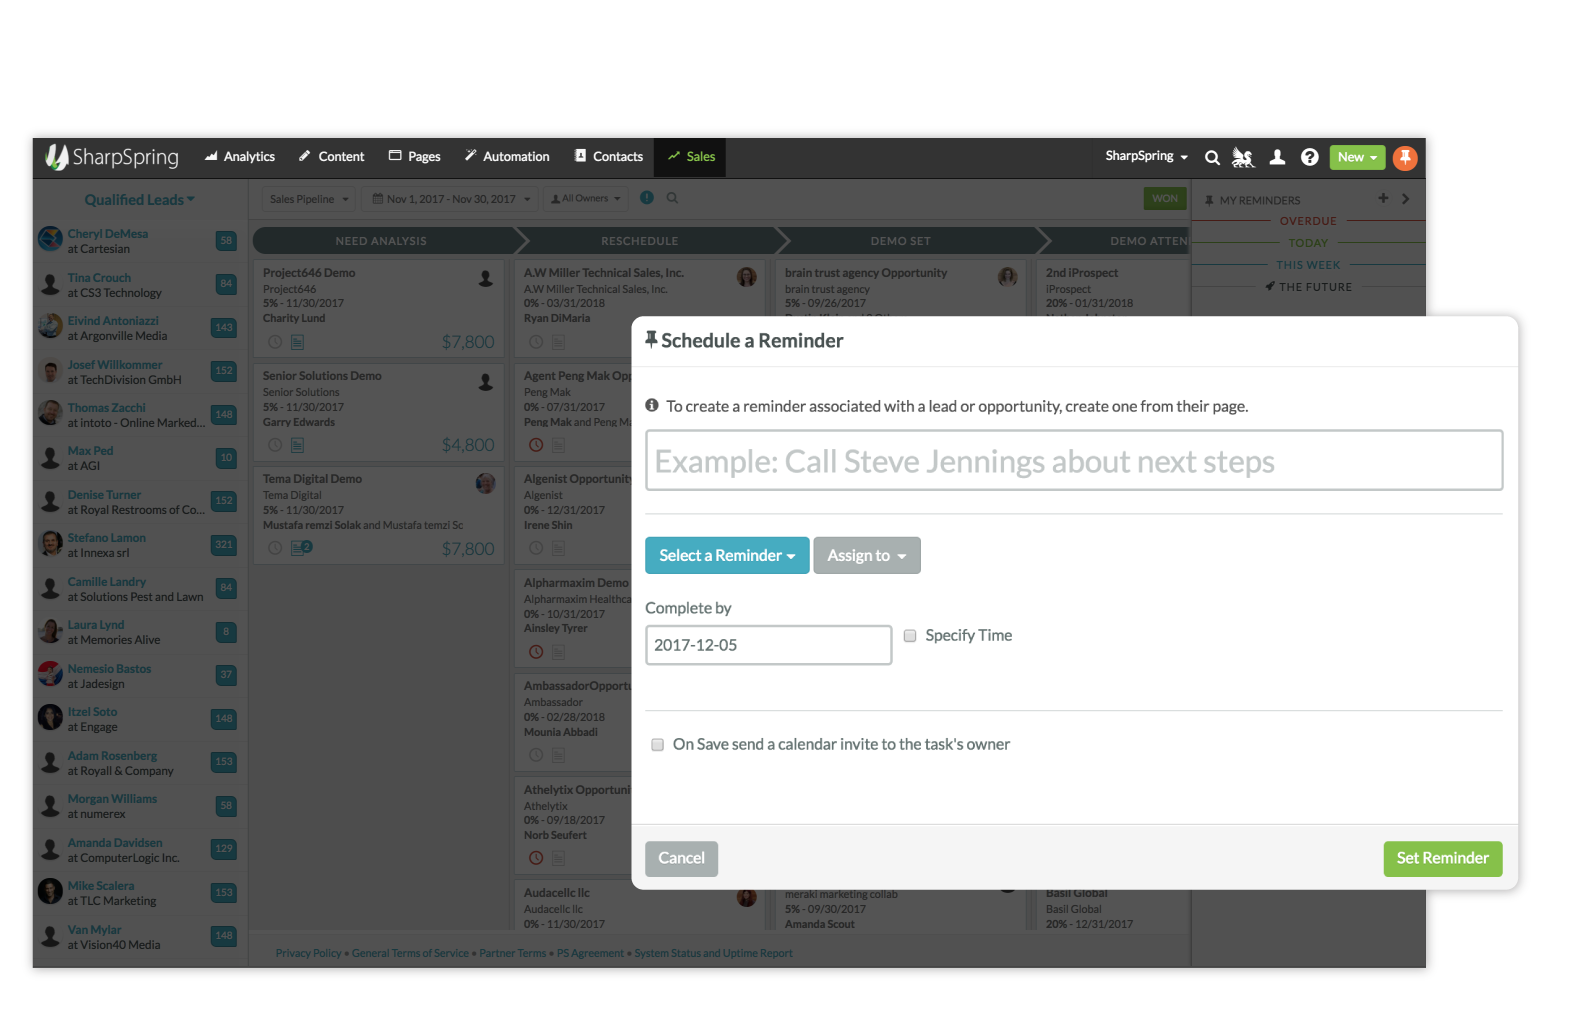Open the Partner Terms link

(513, 954)
